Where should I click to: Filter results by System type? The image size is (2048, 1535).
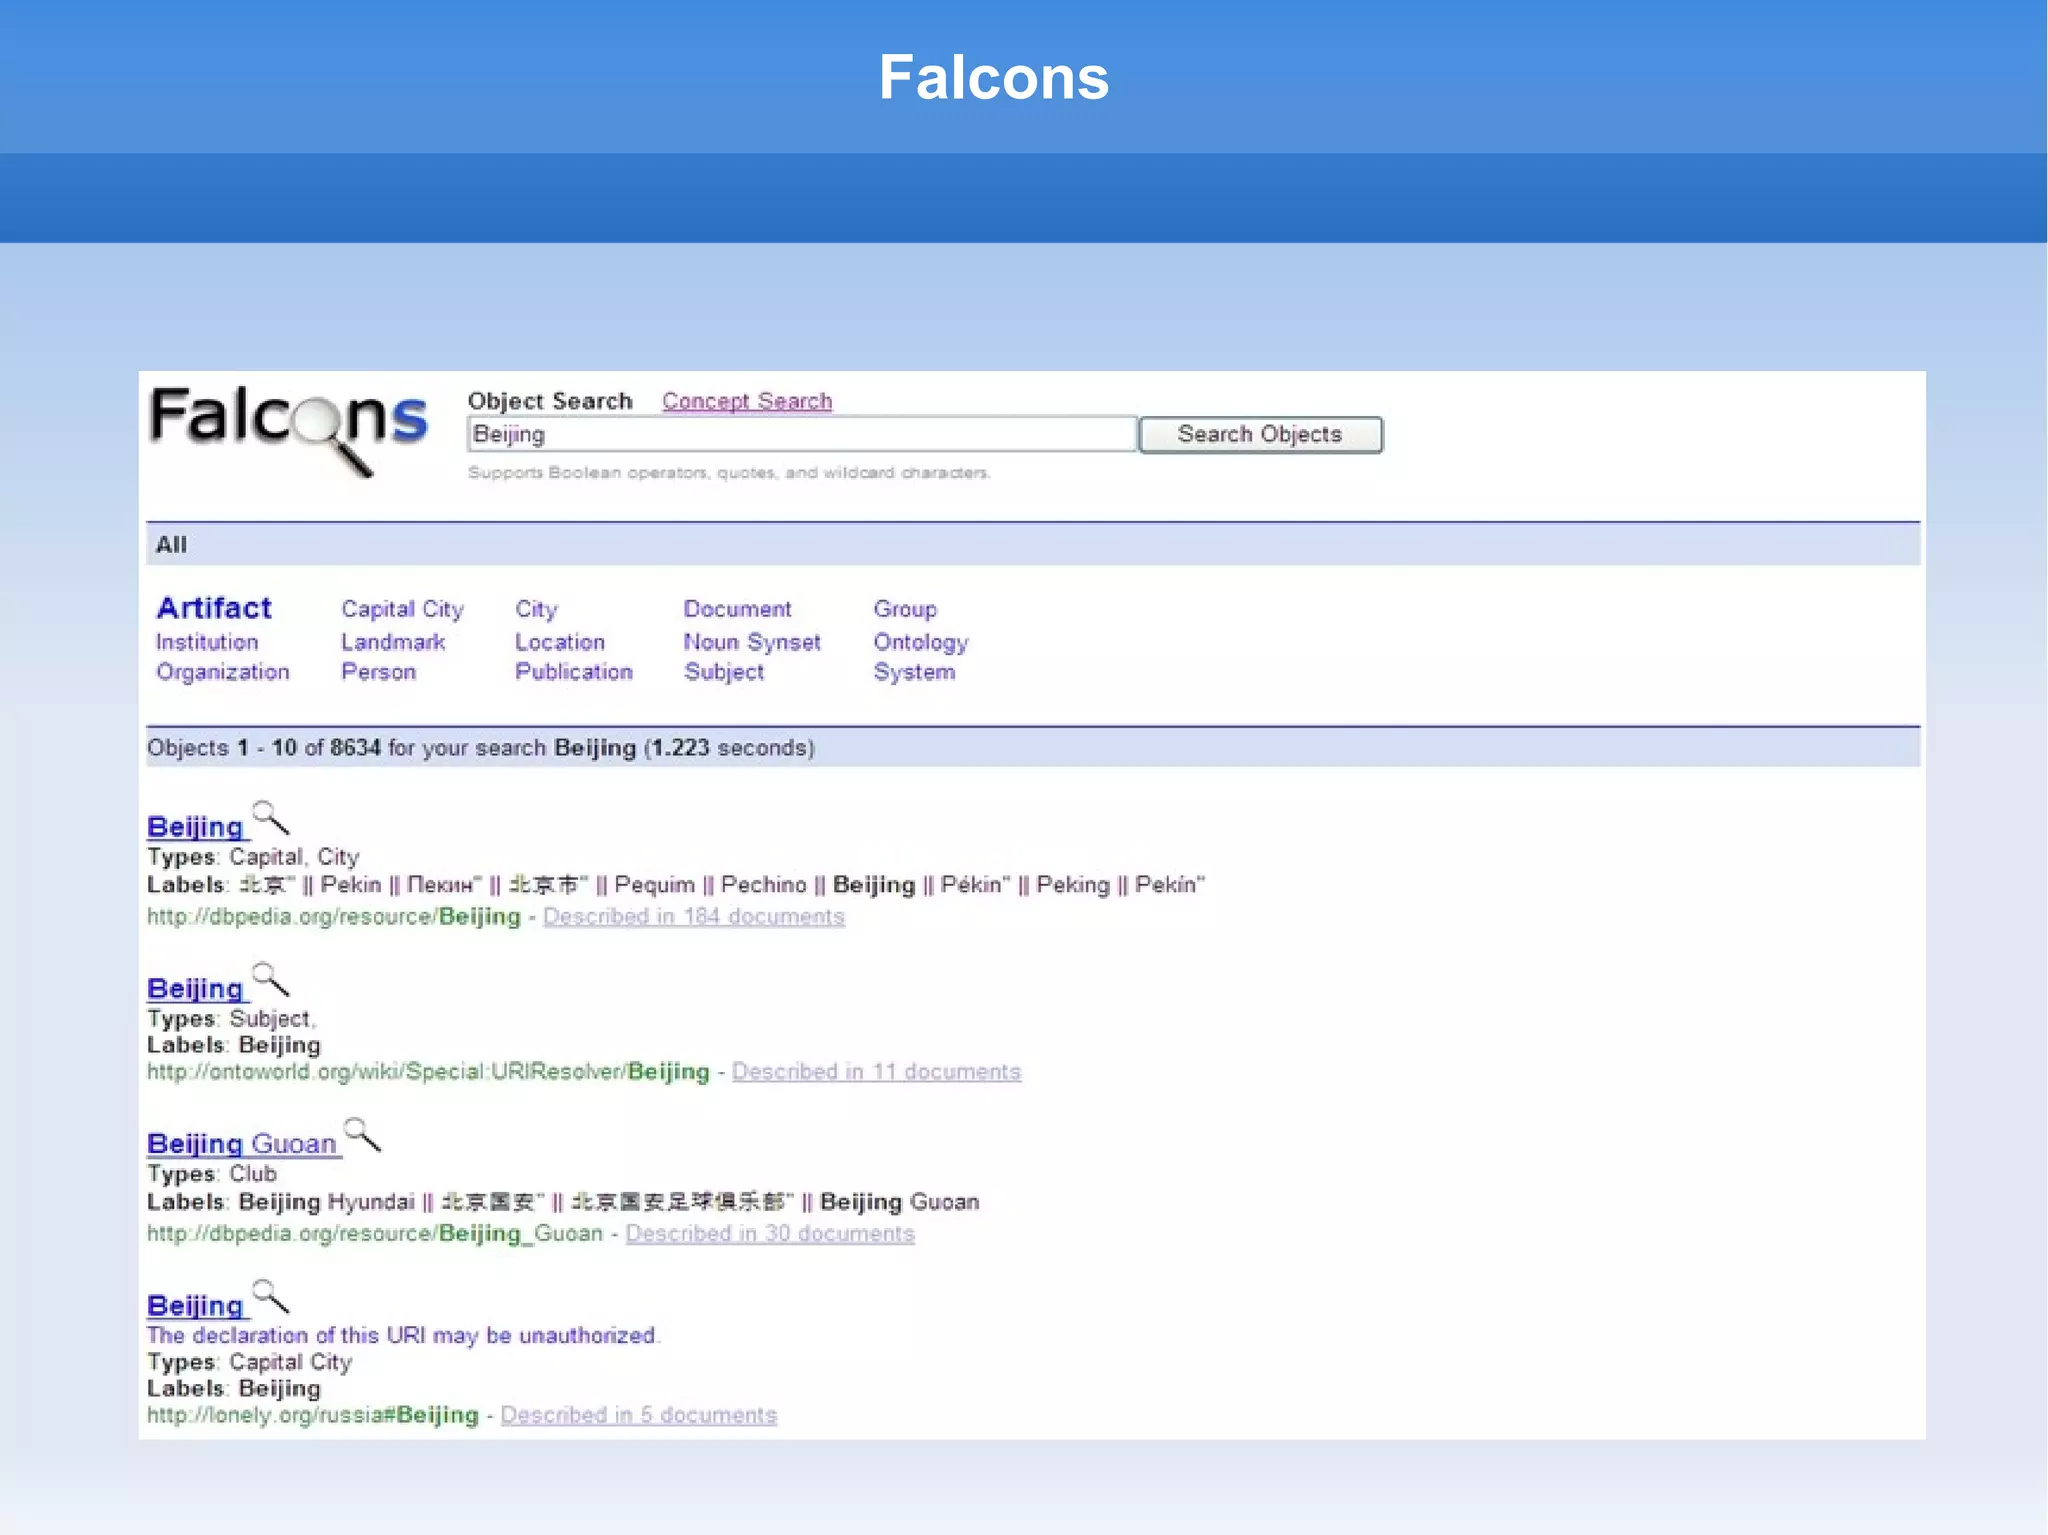[x=914, y=672]
